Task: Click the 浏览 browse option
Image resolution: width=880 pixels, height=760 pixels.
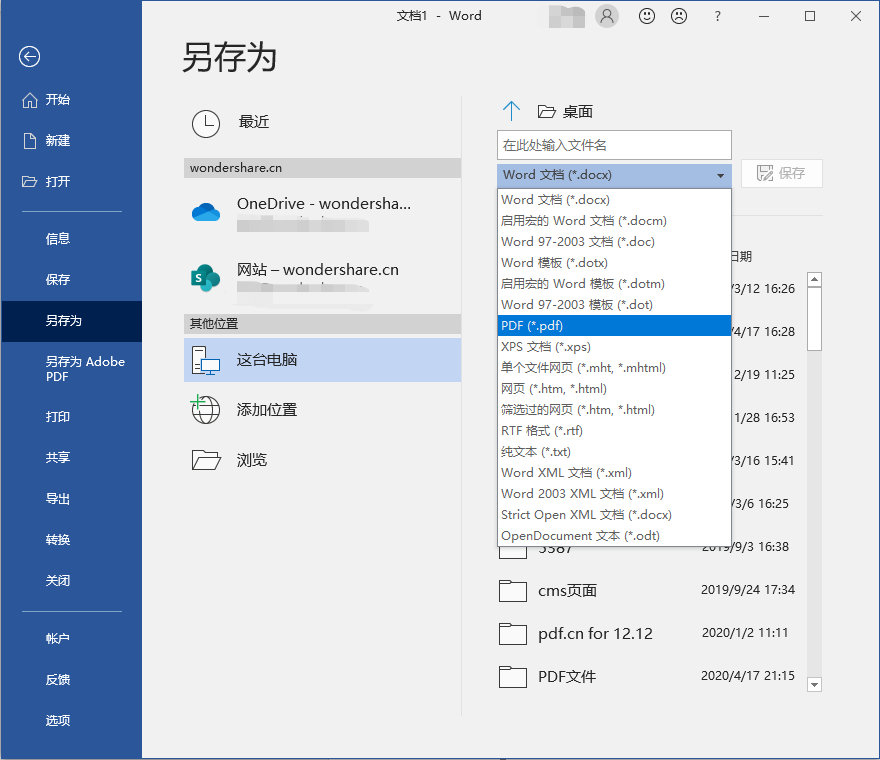Action: tap(323, 460)
